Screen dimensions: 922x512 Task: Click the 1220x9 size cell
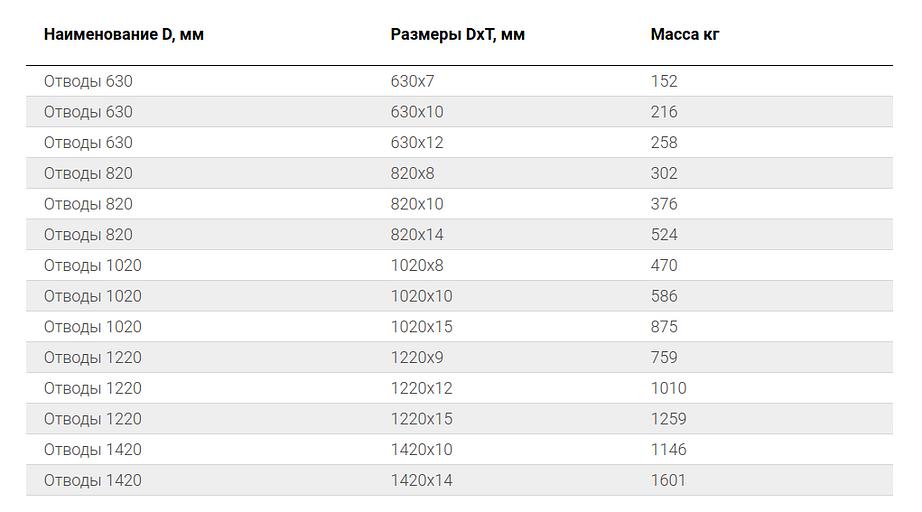coord(417,358)
